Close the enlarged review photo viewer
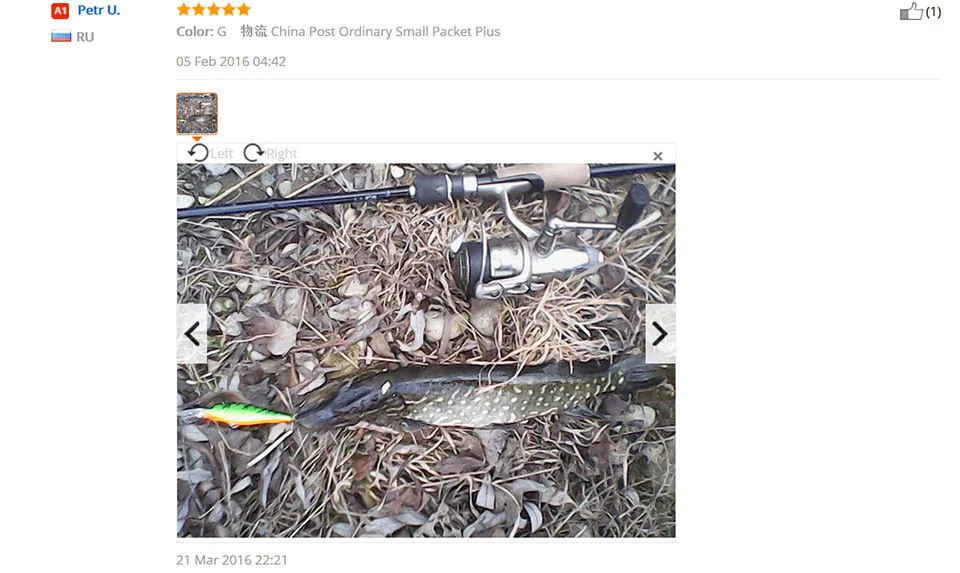The width and height of the screenshot is (960, 573). click(658, 156)
